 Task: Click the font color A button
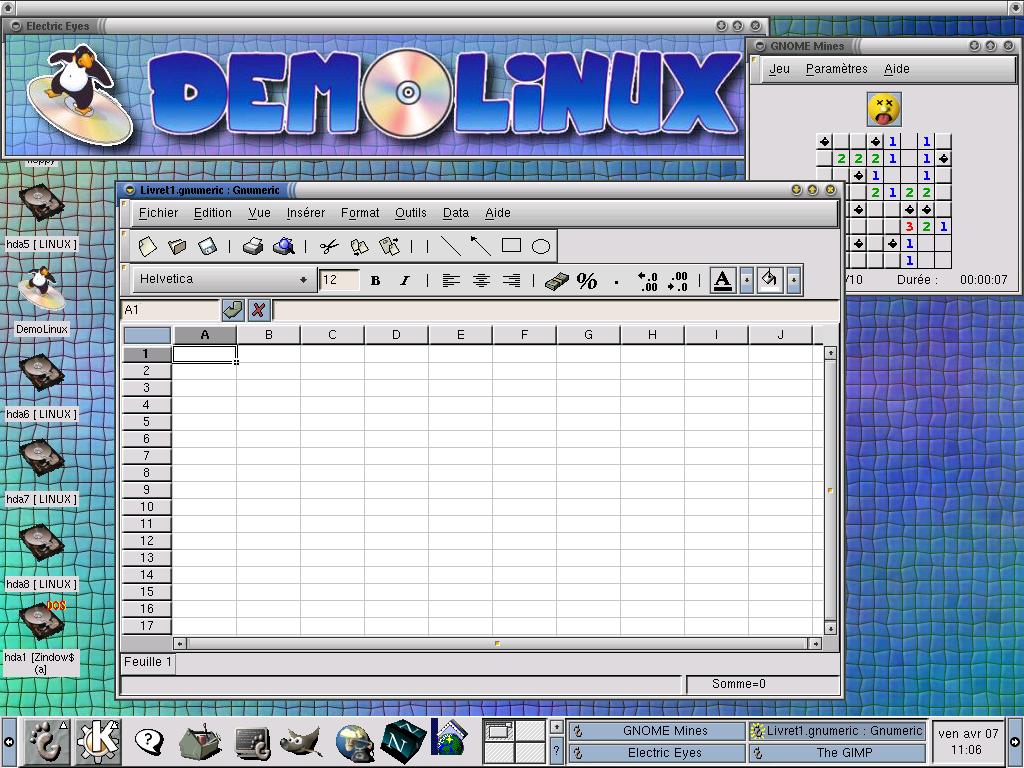coord(723,280)
